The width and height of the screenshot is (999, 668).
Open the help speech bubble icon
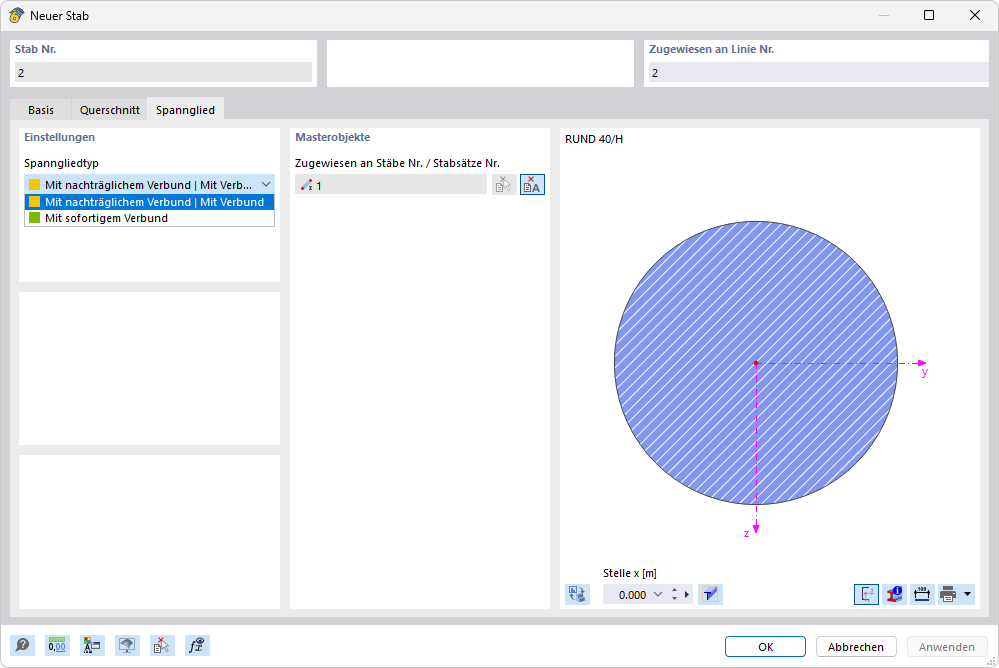(x=22, y=646)
